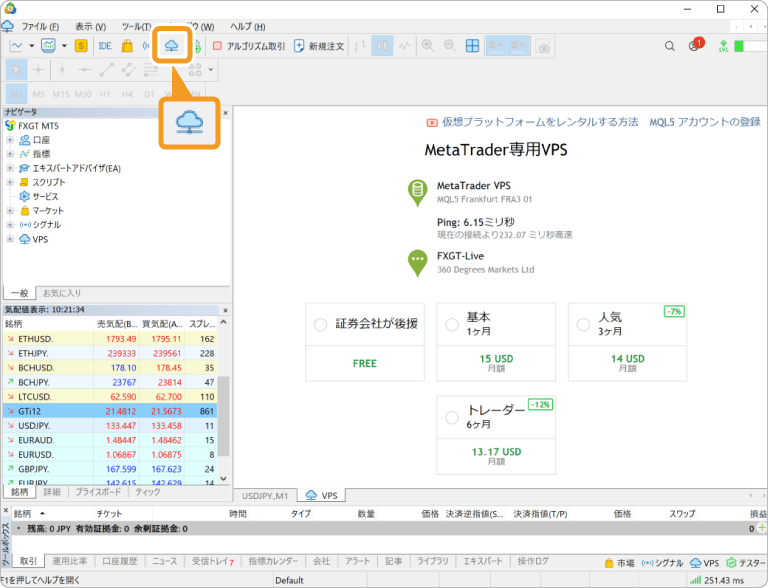This screenshot has width=768, height=588.
Task: Click the zoom in magnifier
Action: coord(428,46)
